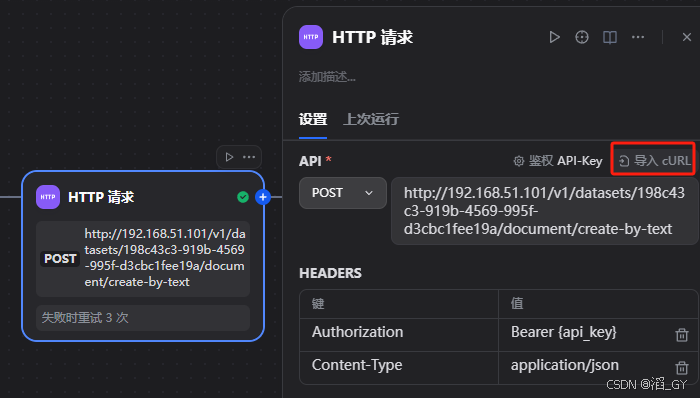Open the panel header three-dots menu
The height and width of the screenshot is (398, 700).
point(638,37)
